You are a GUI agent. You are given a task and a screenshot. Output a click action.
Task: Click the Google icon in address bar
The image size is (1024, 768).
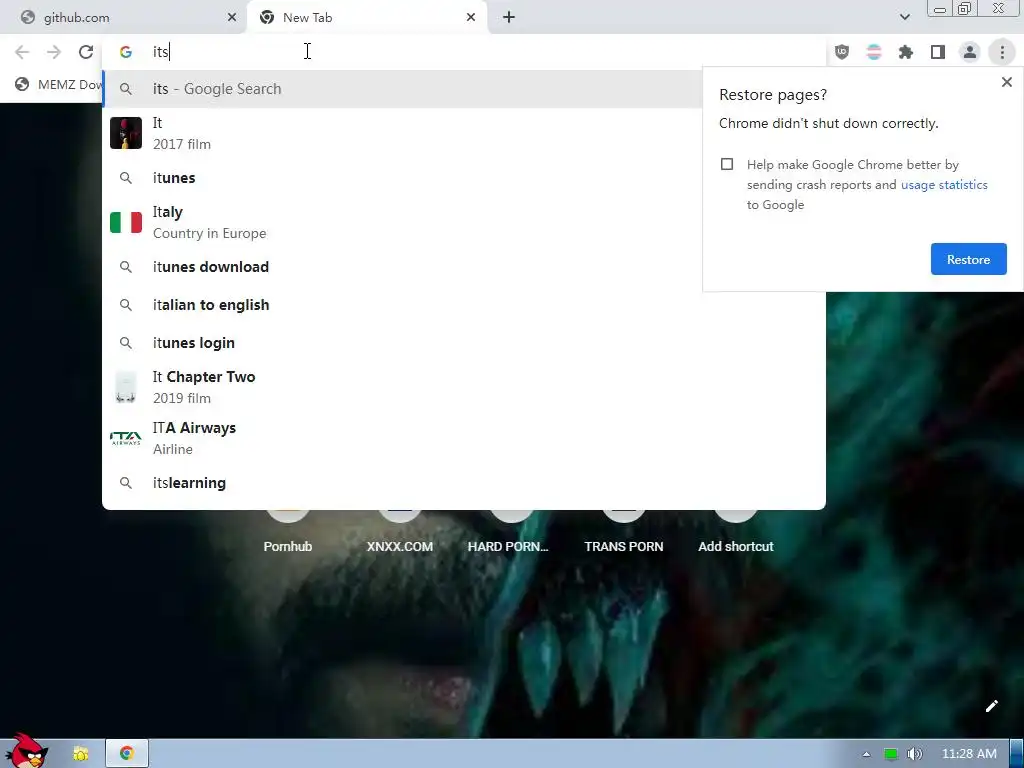click(x=125, y=52)
